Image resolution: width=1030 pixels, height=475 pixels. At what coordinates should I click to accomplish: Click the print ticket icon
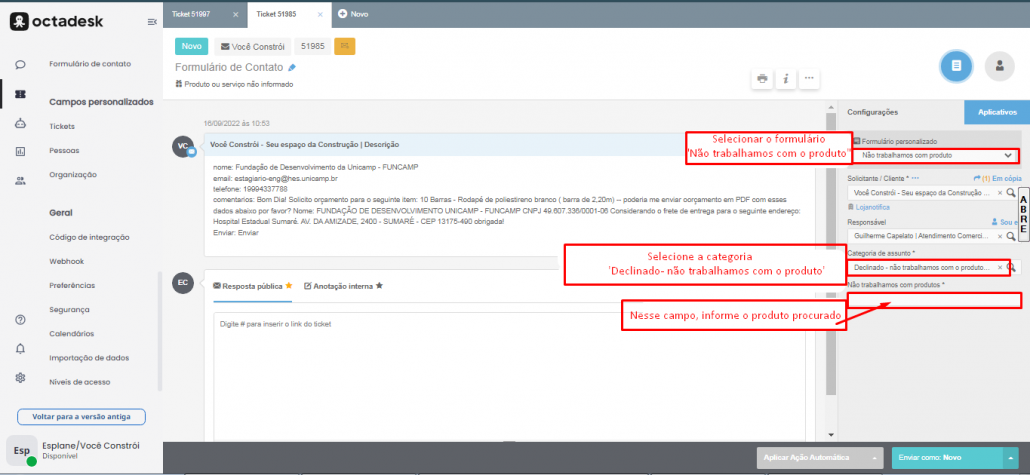[763, 78]
